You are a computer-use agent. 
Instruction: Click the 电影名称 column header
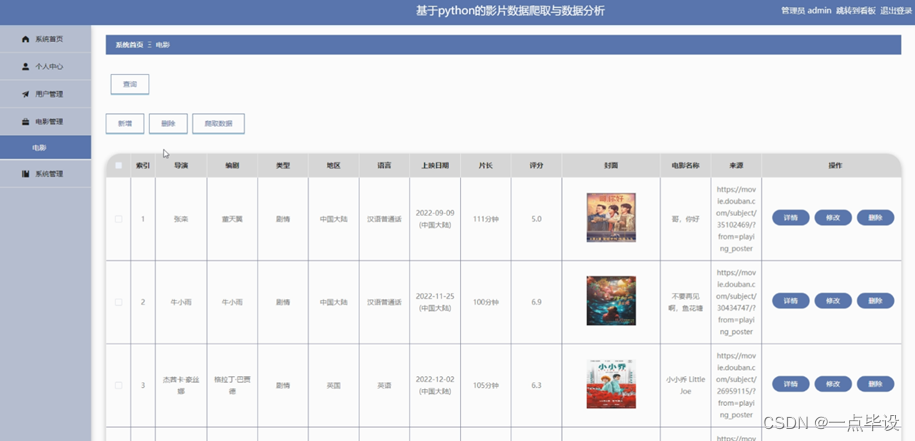(x=685, y=166)
